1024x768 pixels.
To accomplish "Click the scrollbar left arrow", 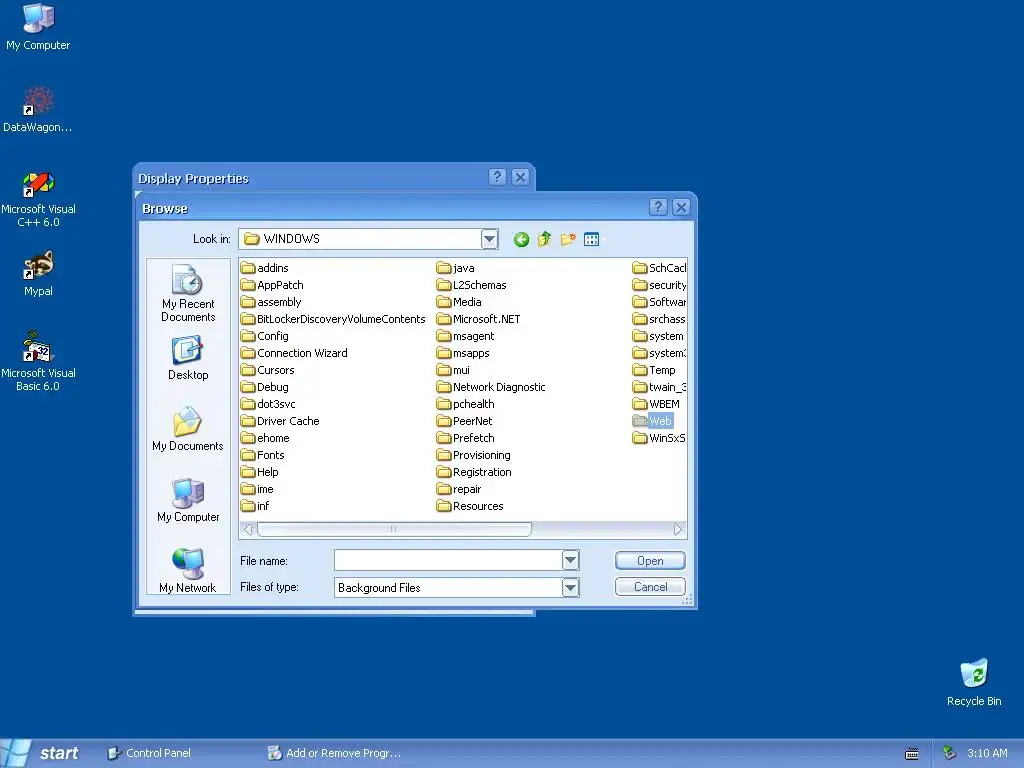I will (x=248, y=529).
